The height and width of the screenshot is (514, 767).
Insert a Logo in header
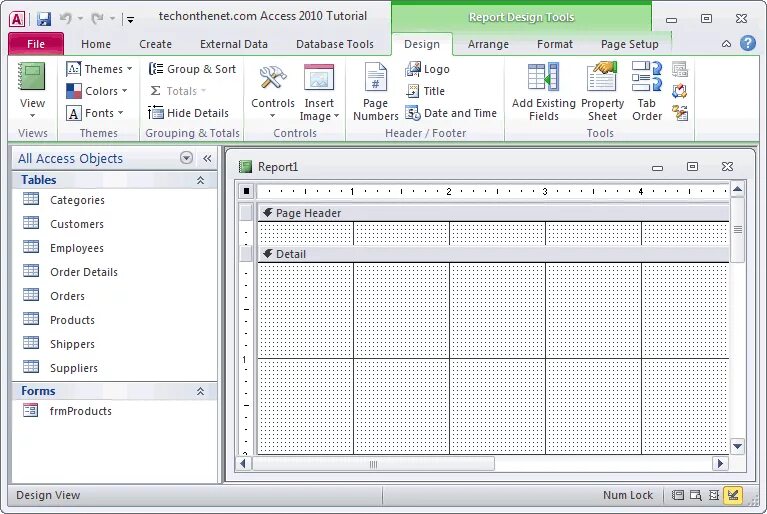tap(427, 69)
